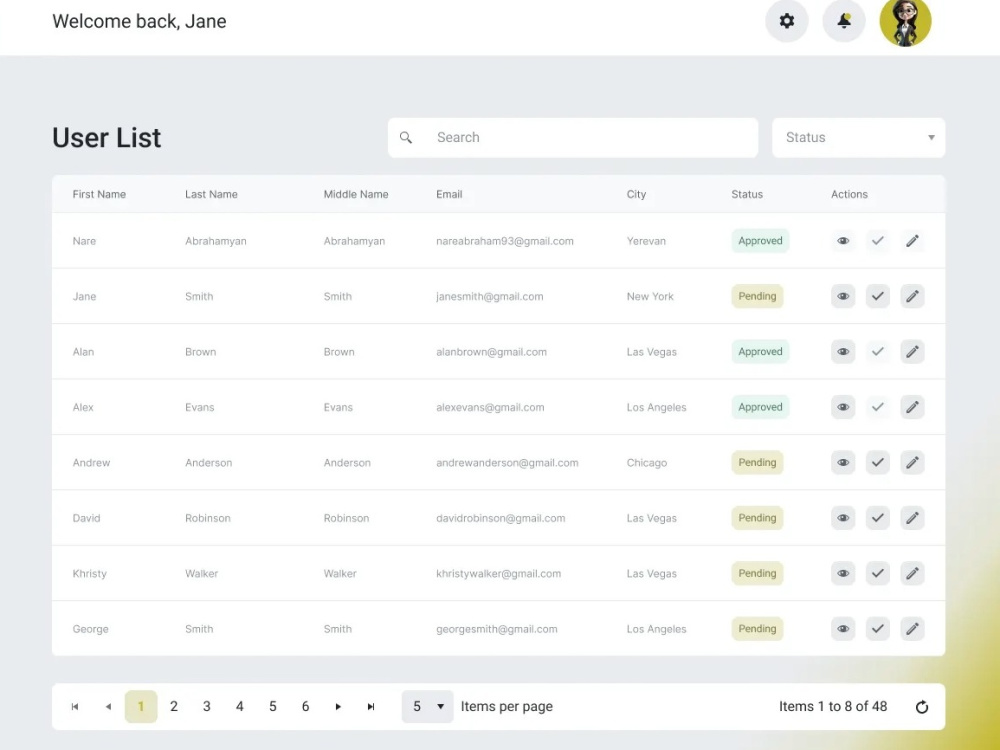Viewport: 1000px width, 750px height.
Task: Edit Jane Smith's record
Action: (912, 296)
